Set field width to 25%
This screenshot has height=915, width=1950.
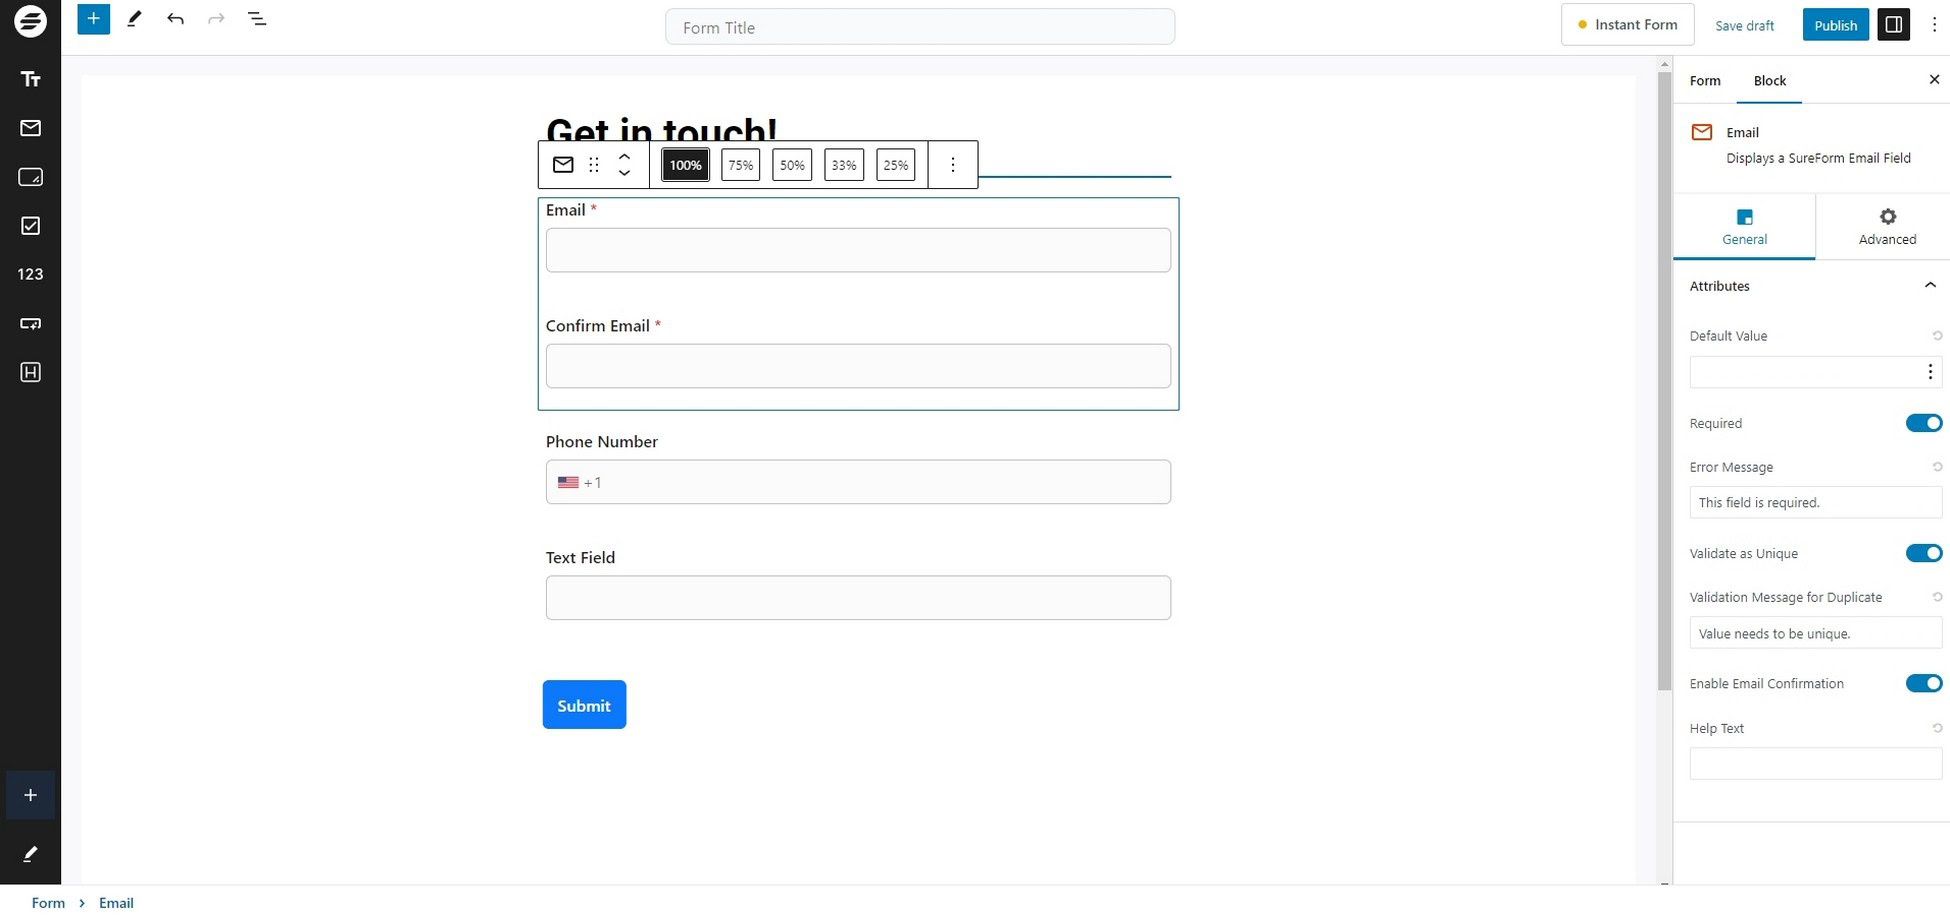point(896,165)
